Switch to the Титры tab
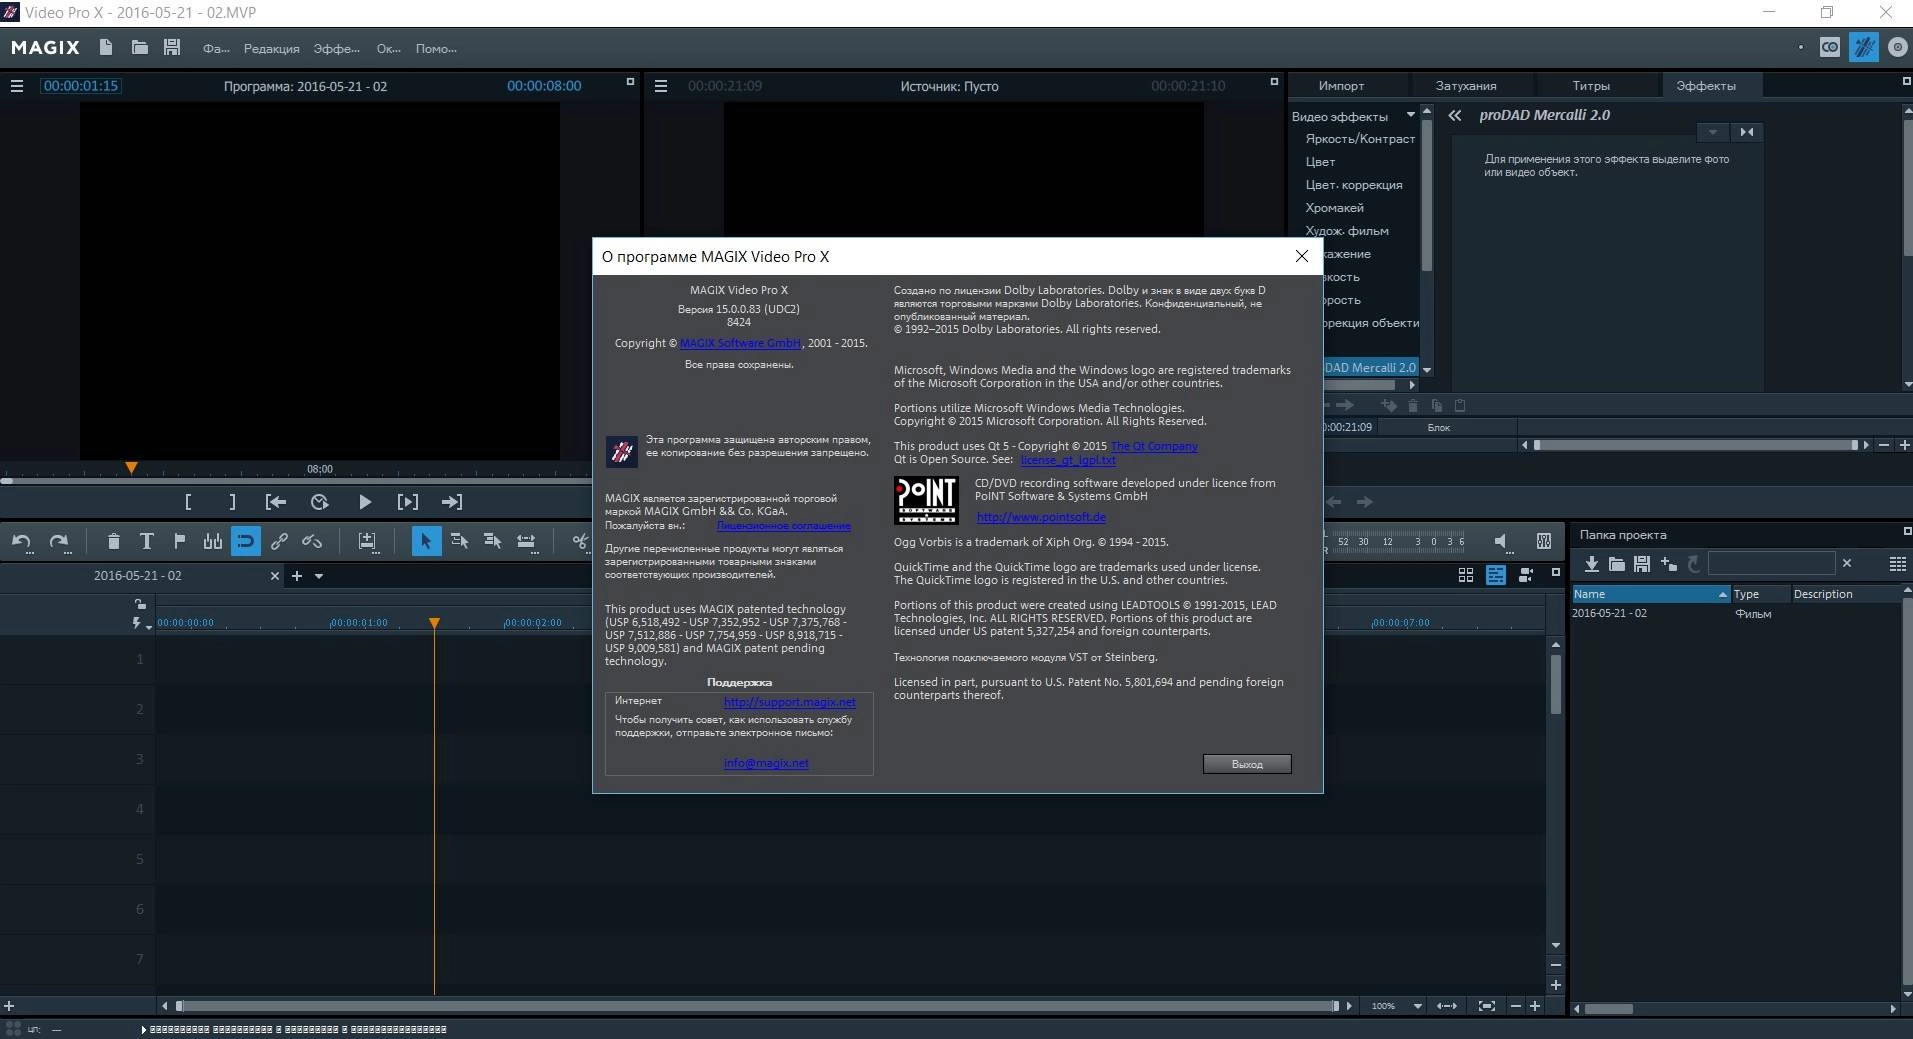The image size is (1913, 1039). [x=1591, y=86]
